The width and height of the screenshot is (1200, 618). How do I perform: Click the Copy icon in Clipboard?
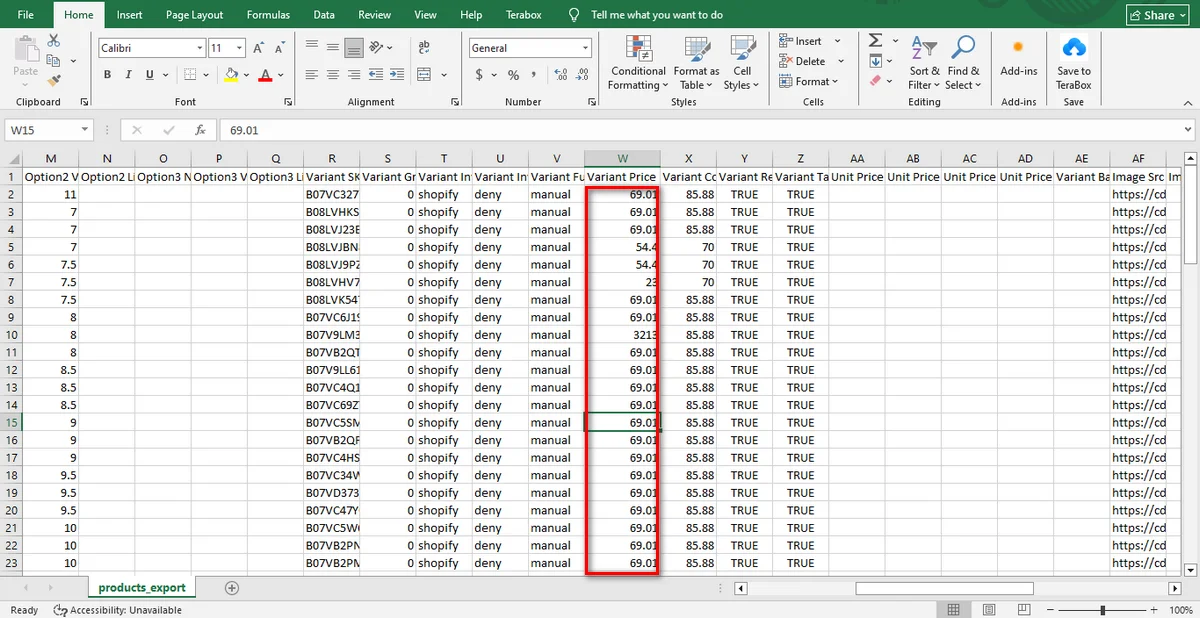tap(54, 60)
